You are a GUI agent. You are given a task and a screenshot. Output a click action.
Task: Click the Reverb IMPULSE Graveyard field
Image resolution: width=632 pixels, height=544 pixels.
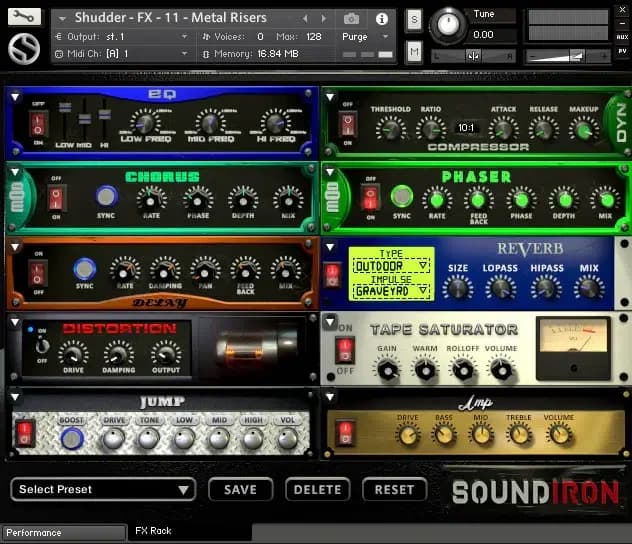point(391,290)
